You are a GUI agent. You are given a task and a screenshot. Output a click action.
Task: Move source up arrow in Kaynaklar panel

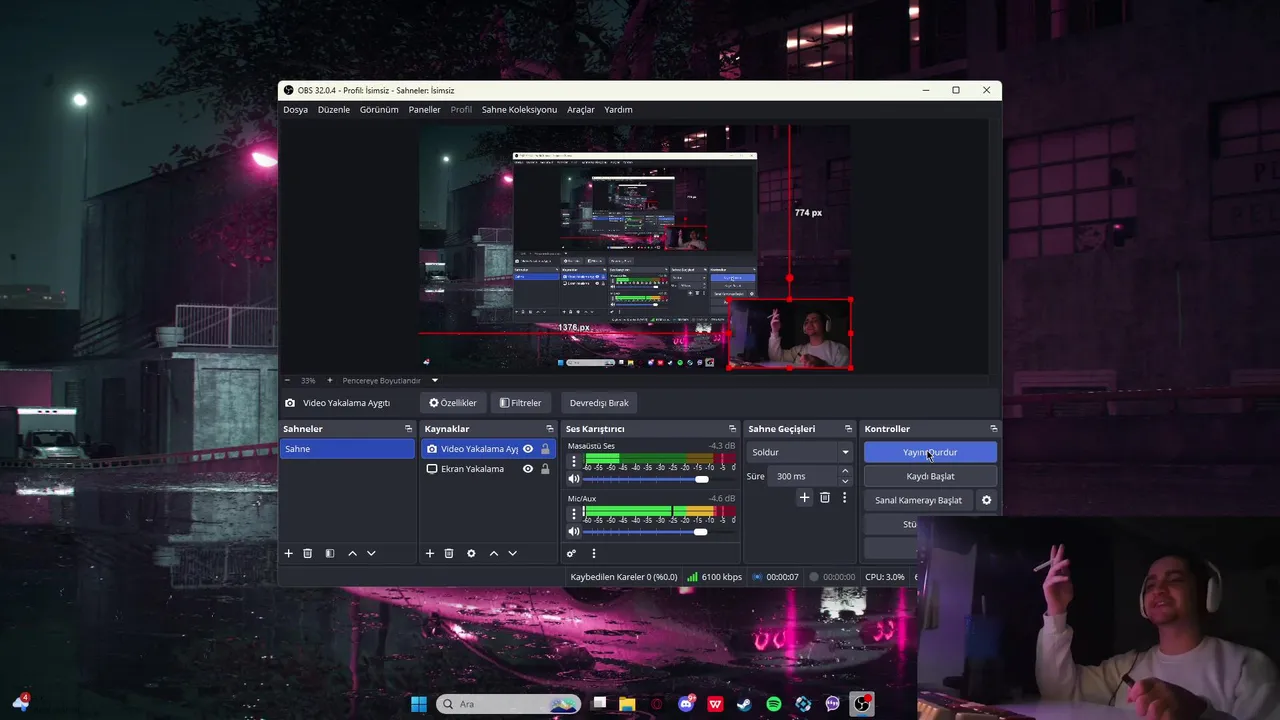tap(493, 553)
